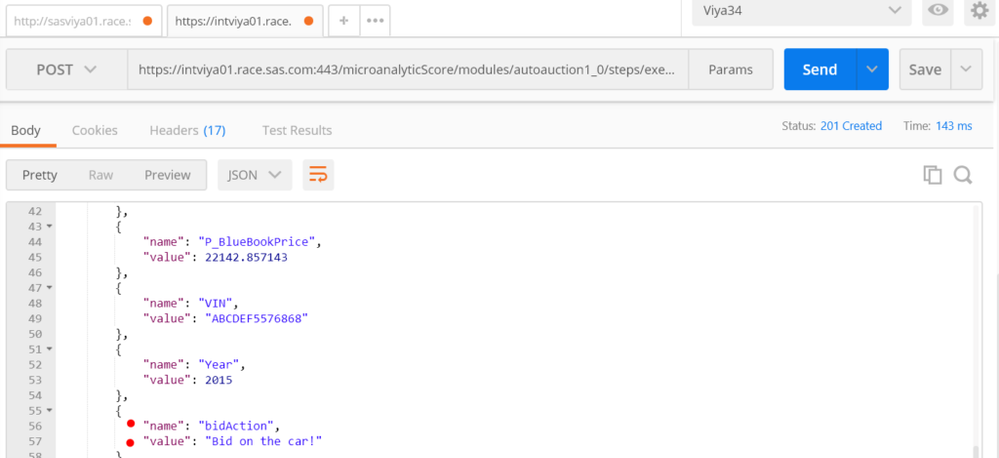Open Save button dropdown arrow
The width and height of the screenshot is (999, 458).
tap(966, 69)
